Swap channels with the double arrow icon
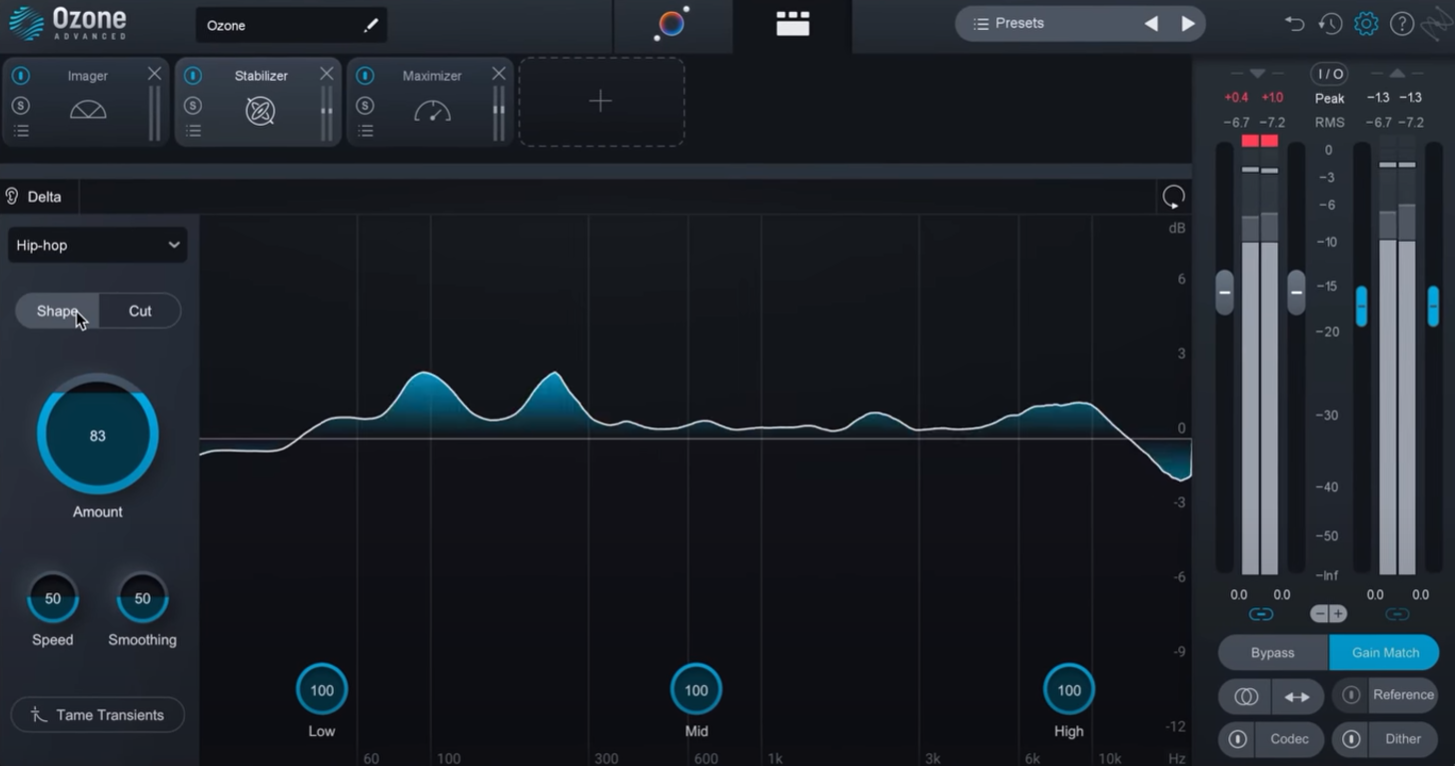The width and height of the screenshot is (1455, 766). point(1297,696)
